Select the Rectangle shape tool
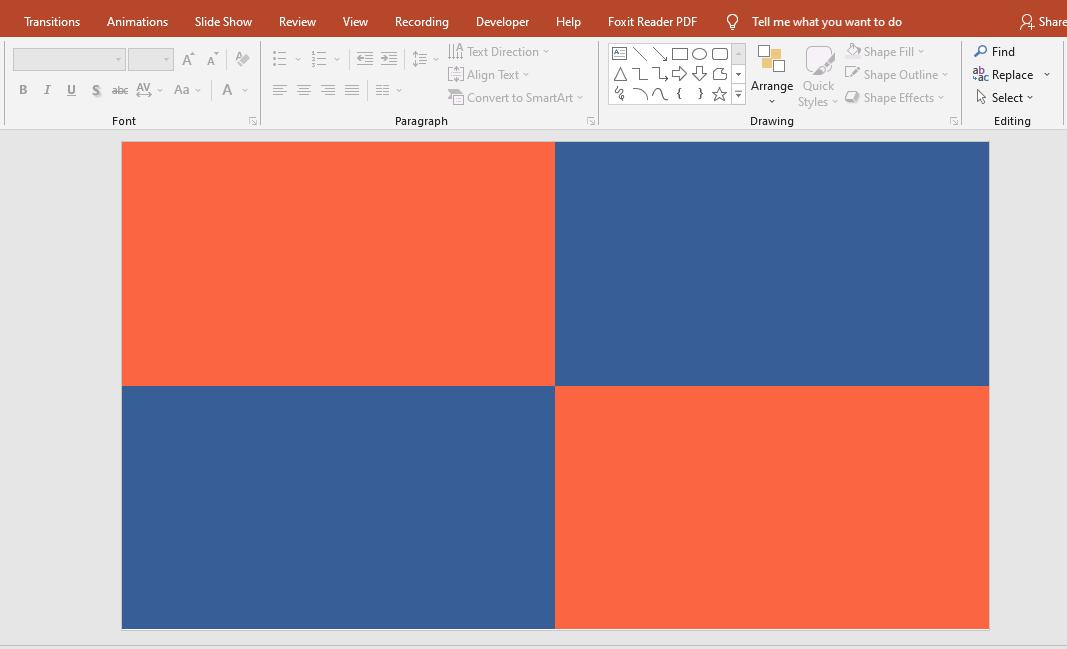The image size is (1067, 649). [680, 54]
